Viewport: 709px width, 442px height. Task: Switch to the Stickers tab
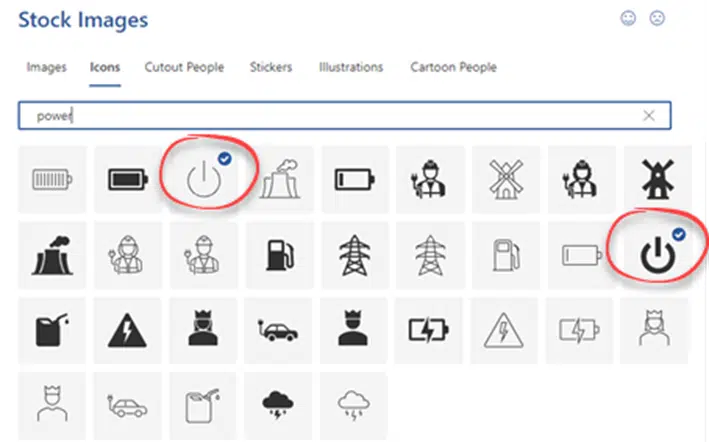pyautogui.click(x=271, y=67)
